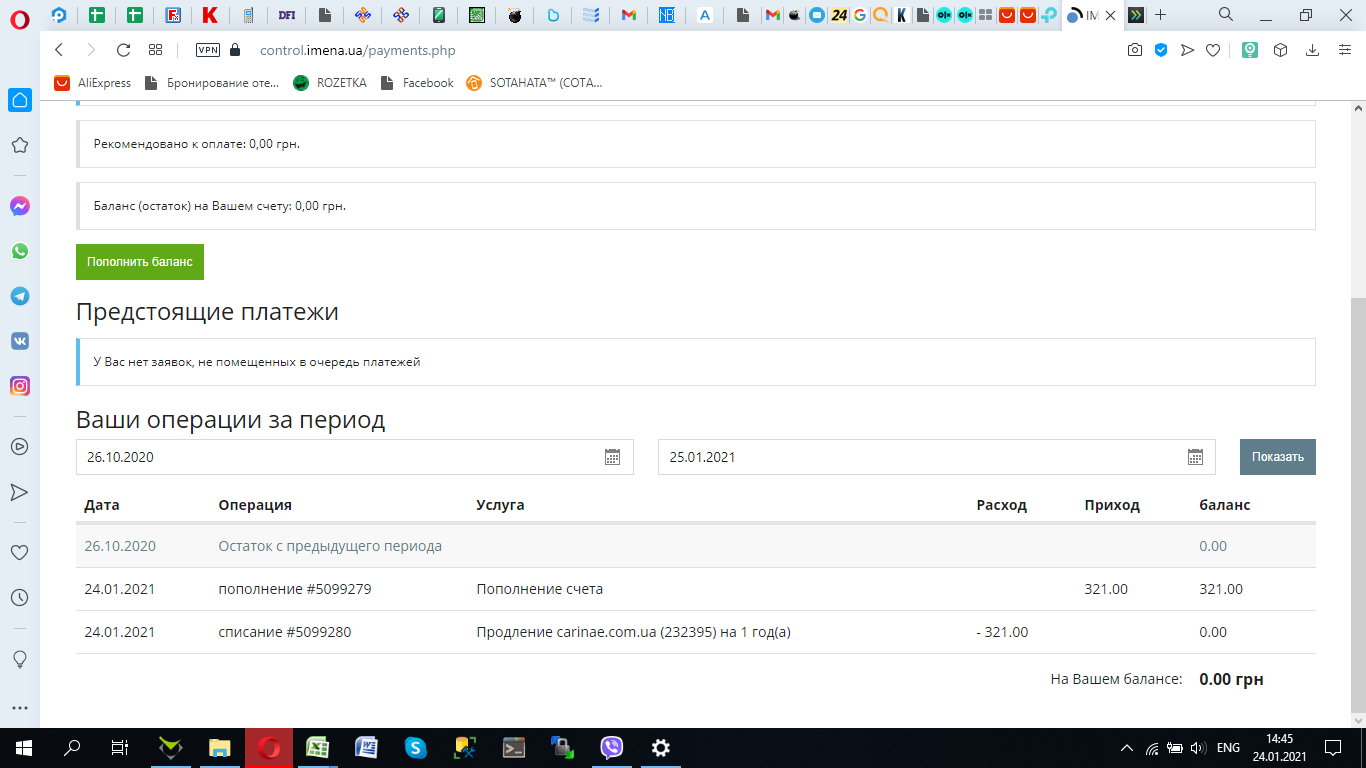Open the VK sidebar panel
Viewport: 1366px width, 768px height.
coord(19,341)
